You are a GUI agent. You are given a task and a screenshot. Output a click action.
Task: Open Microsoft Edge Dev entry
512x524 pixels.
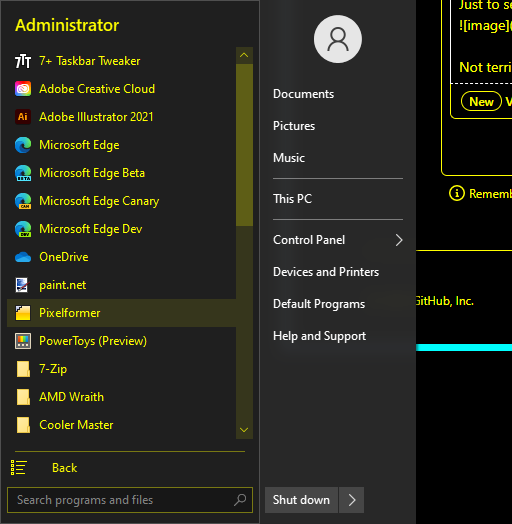(122, 229)
